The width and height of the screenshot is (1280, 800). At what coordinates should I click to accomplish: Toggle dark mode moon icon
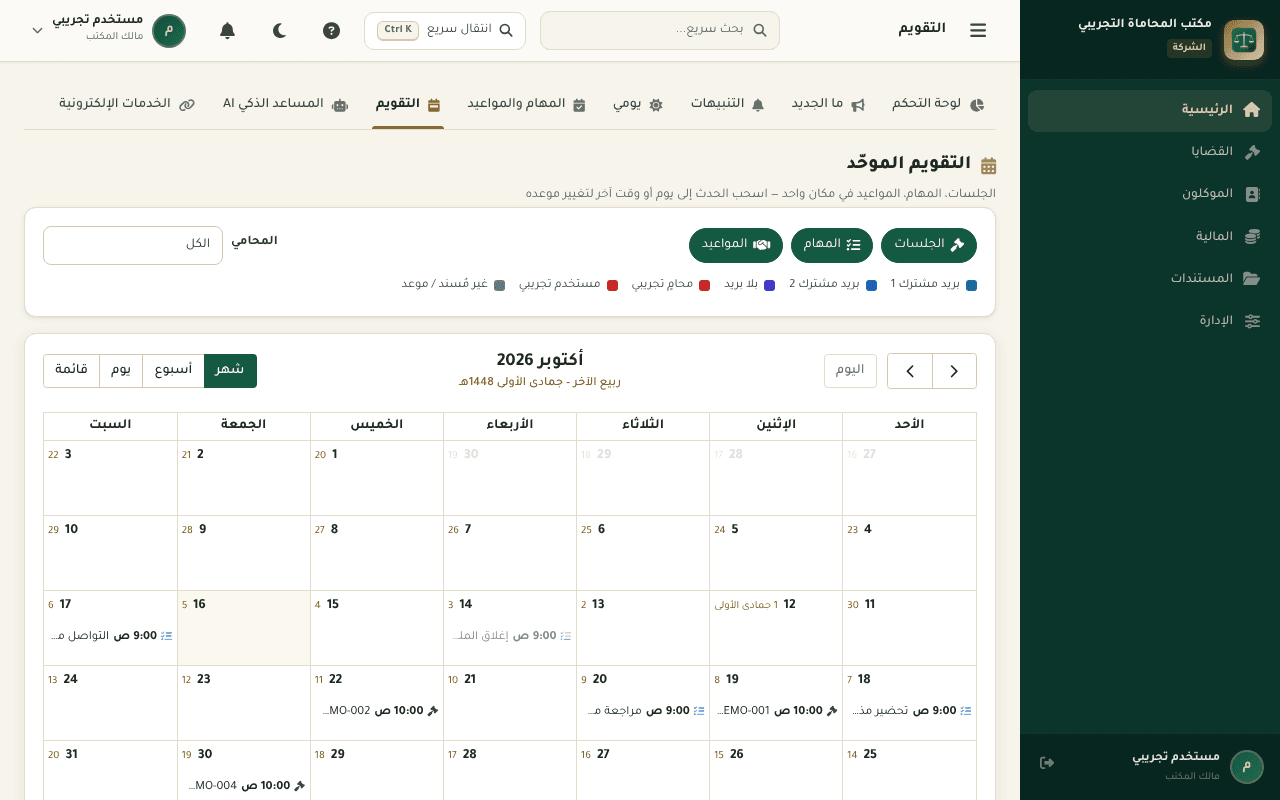[280, 30]
